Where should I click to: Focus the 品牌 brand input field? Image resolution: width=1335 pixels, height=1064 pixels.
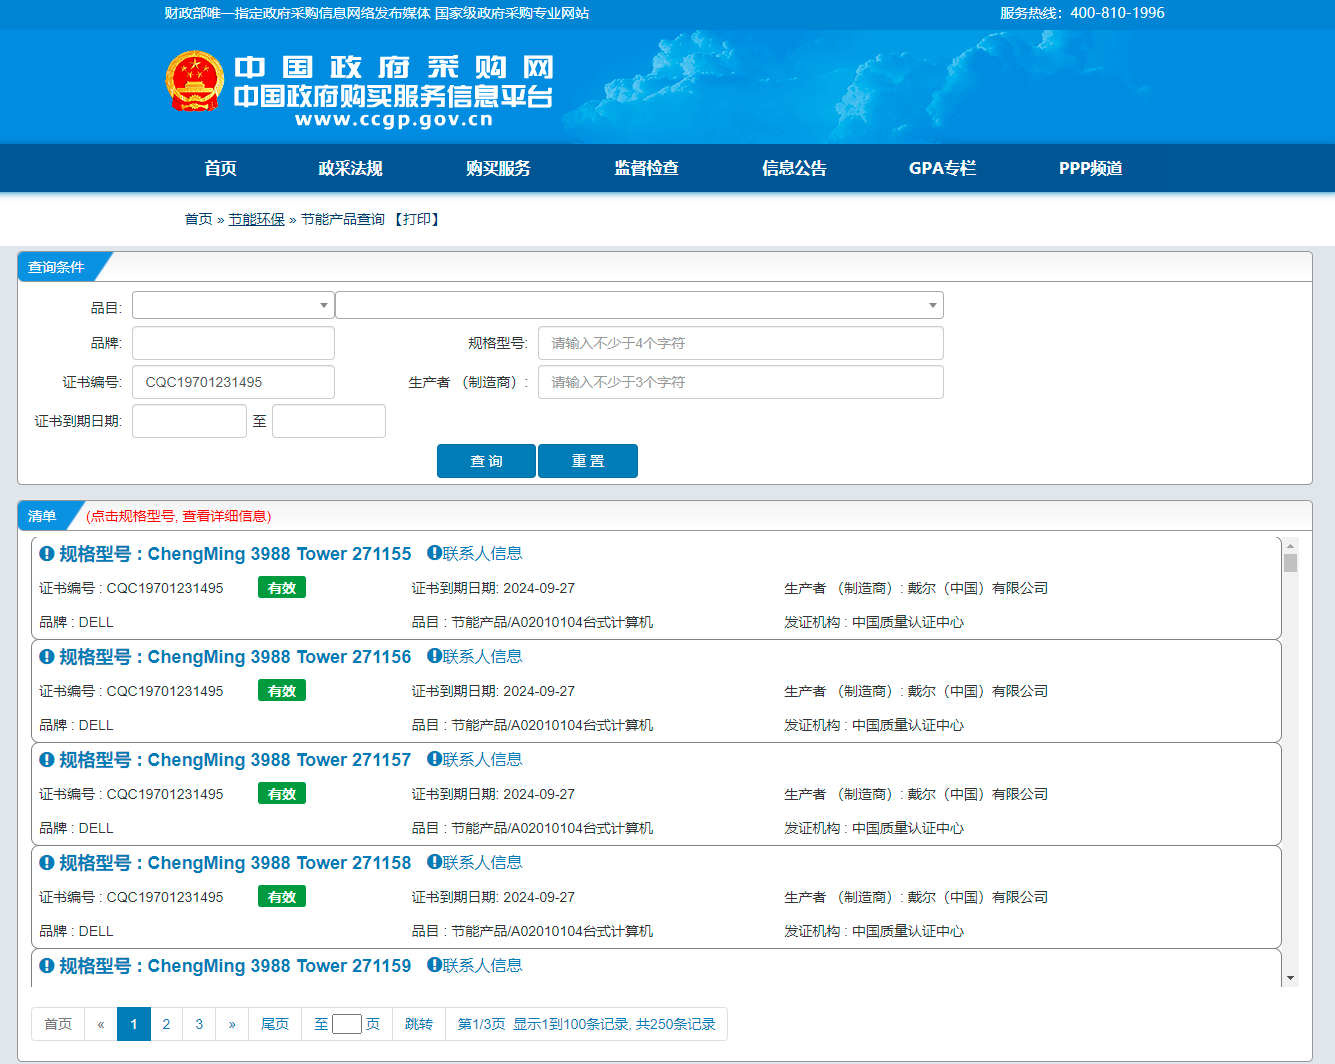coord(233,343)
